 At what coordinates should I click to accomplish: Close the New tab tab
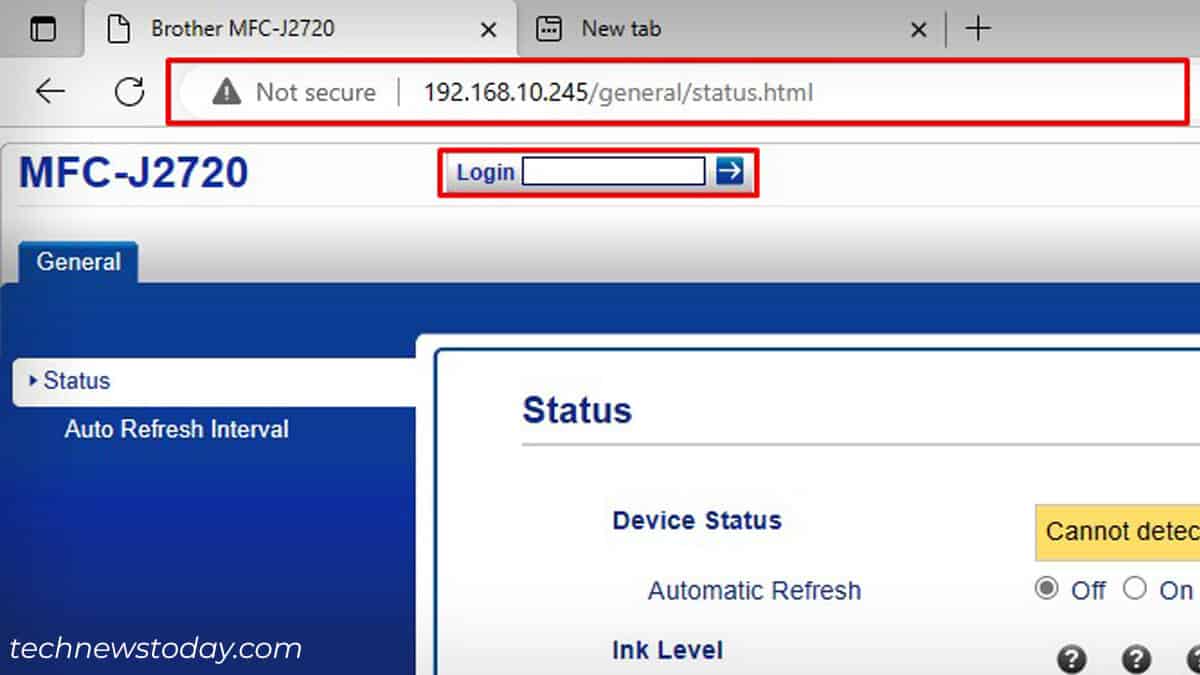(918, 30)
